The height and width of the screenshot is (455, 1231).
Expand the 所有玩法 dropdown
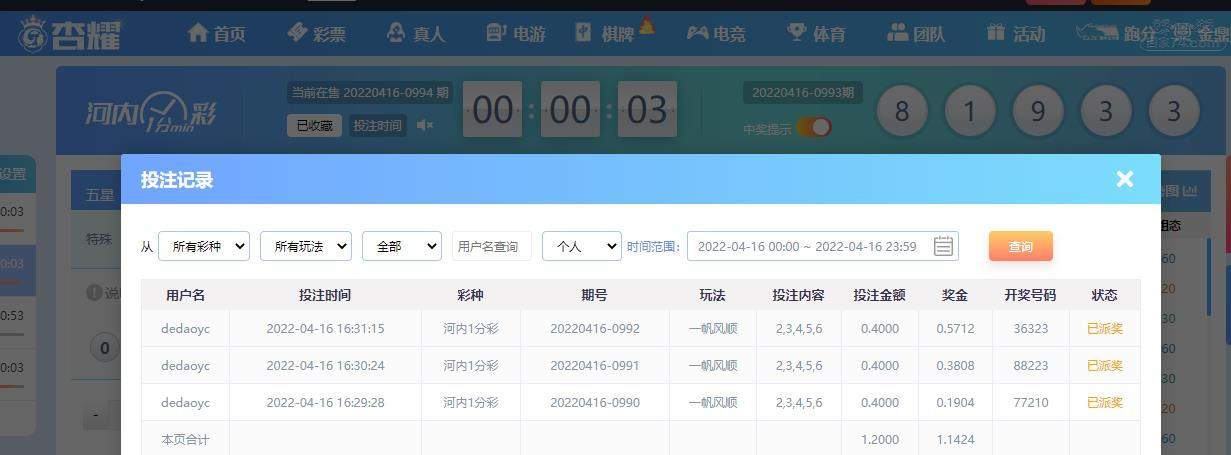pyautogui.click(x=306, y=246)
